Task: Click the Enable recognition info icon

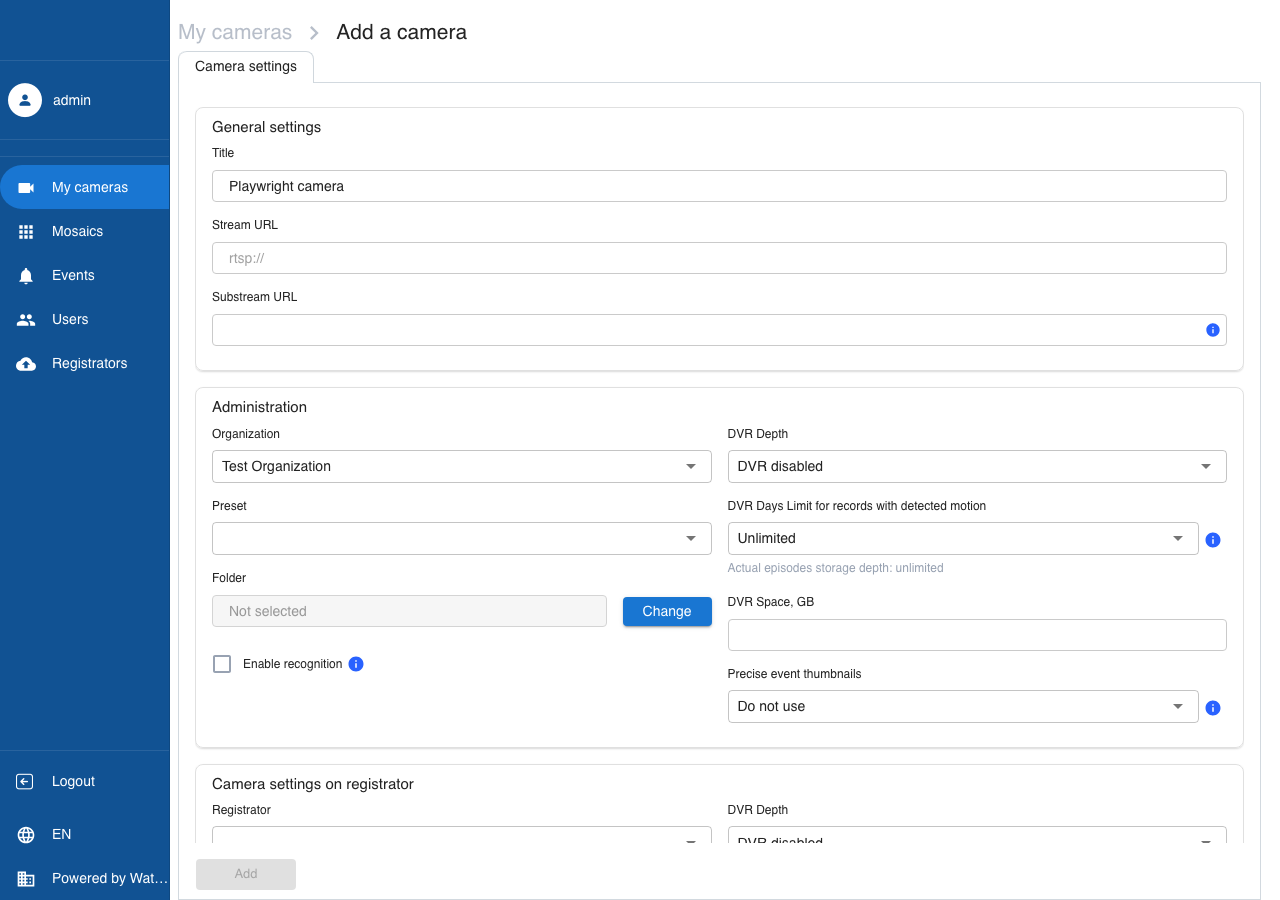Action: click(356, 664)
